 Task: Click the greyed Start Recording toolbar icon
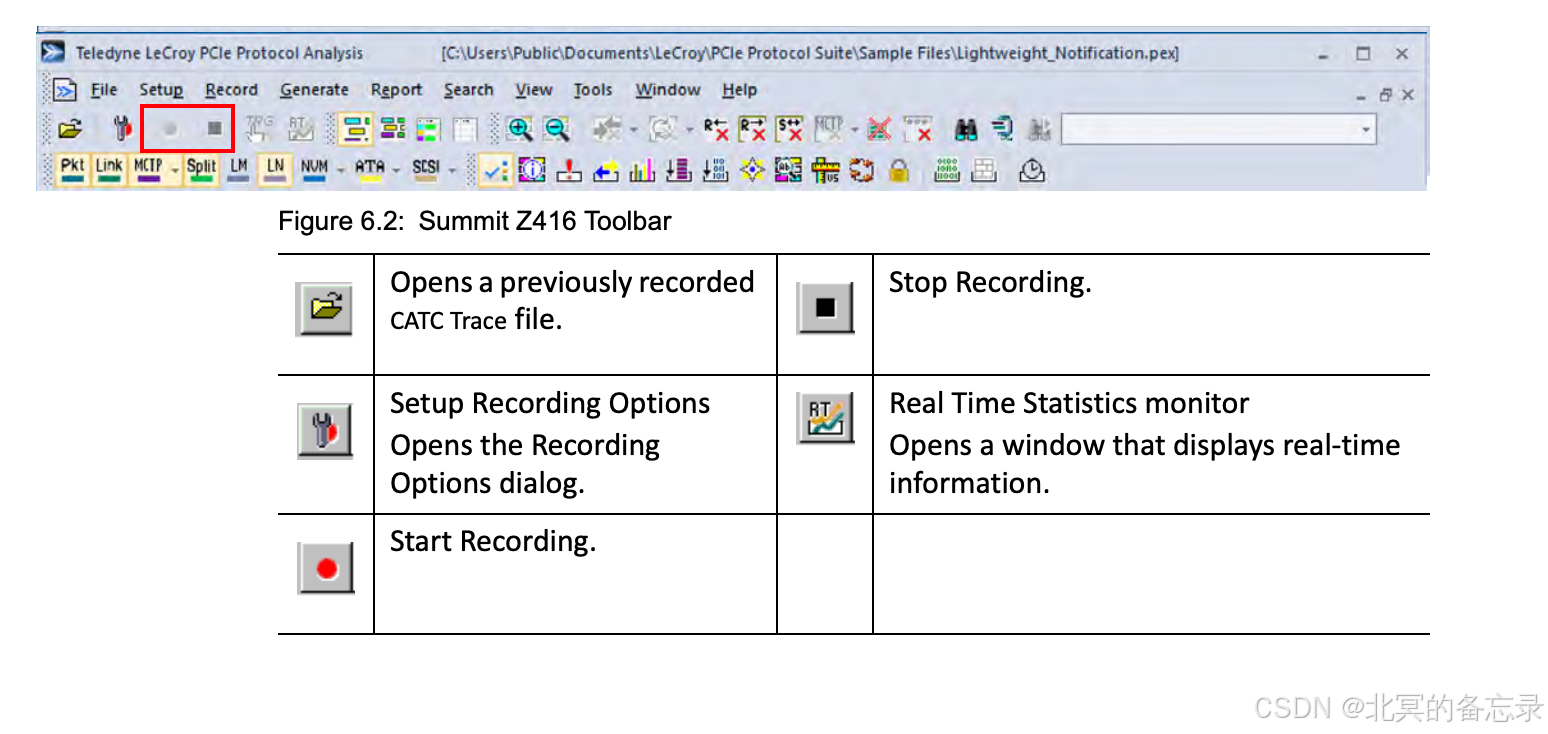click(170, 129)
